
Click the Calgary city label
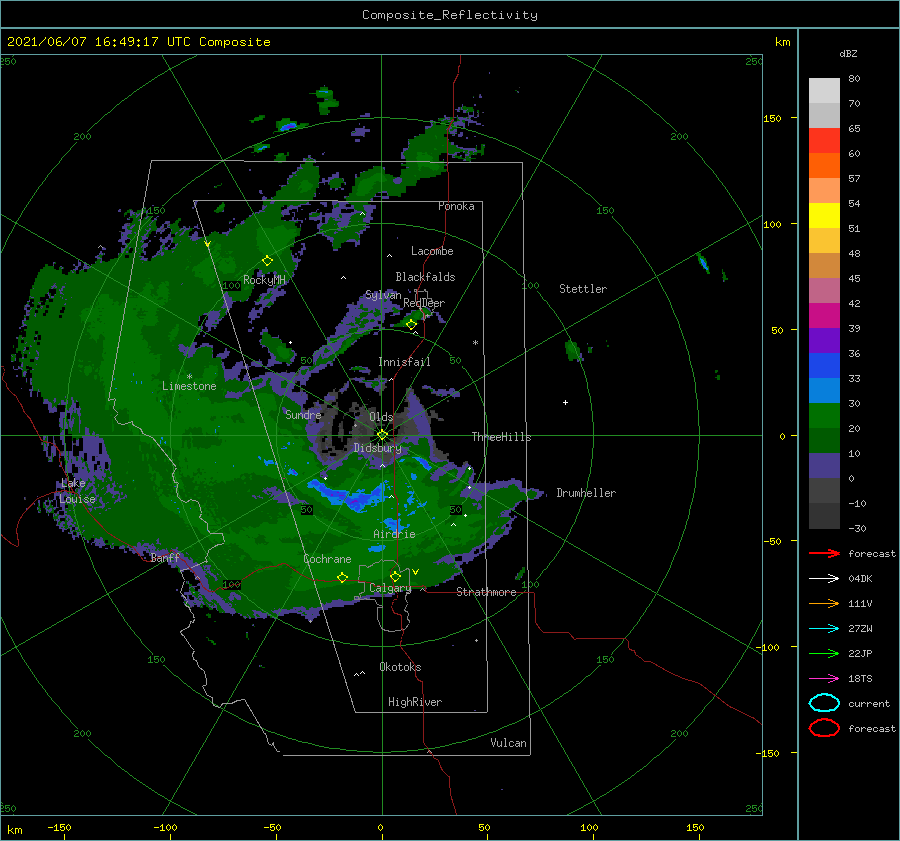(x=390, y=588)
